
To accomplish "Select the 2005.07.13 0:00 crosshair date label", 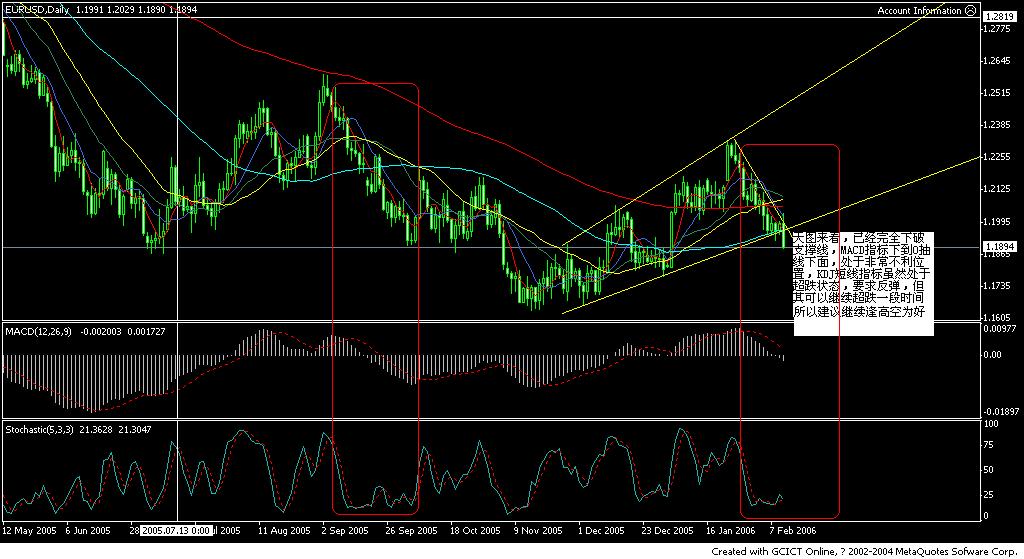I will pos(176,530).
